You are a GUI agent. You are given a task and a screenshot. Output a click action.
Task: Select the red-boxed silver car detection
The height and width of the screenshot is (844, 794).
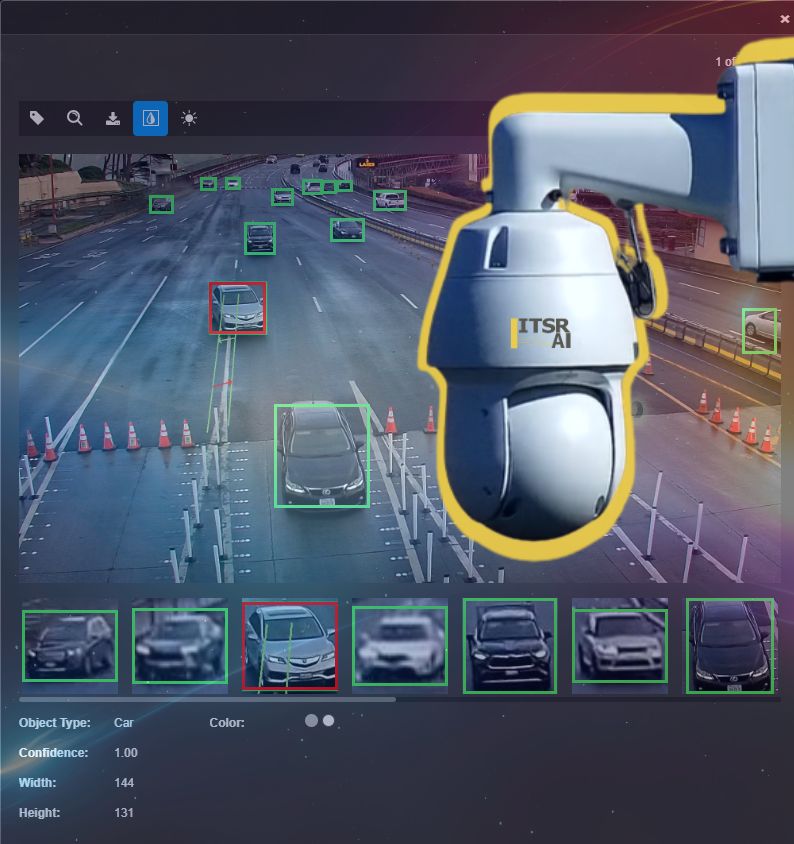pyautogui.click(x=237, y=308)
